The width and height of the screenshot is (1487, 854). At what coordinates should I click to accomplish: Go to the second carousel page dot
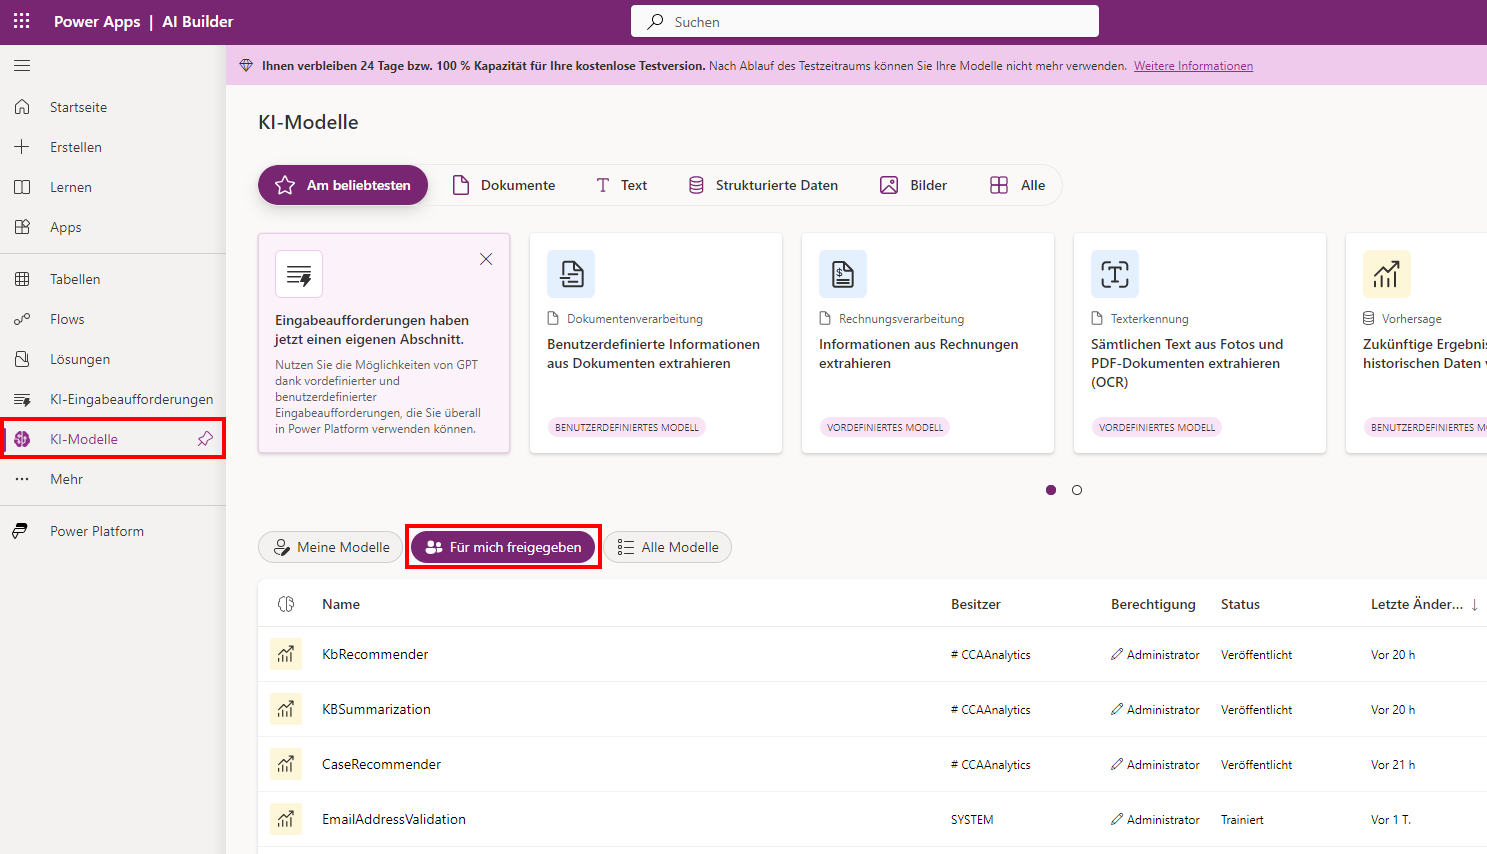click(x=1077, y=490)
